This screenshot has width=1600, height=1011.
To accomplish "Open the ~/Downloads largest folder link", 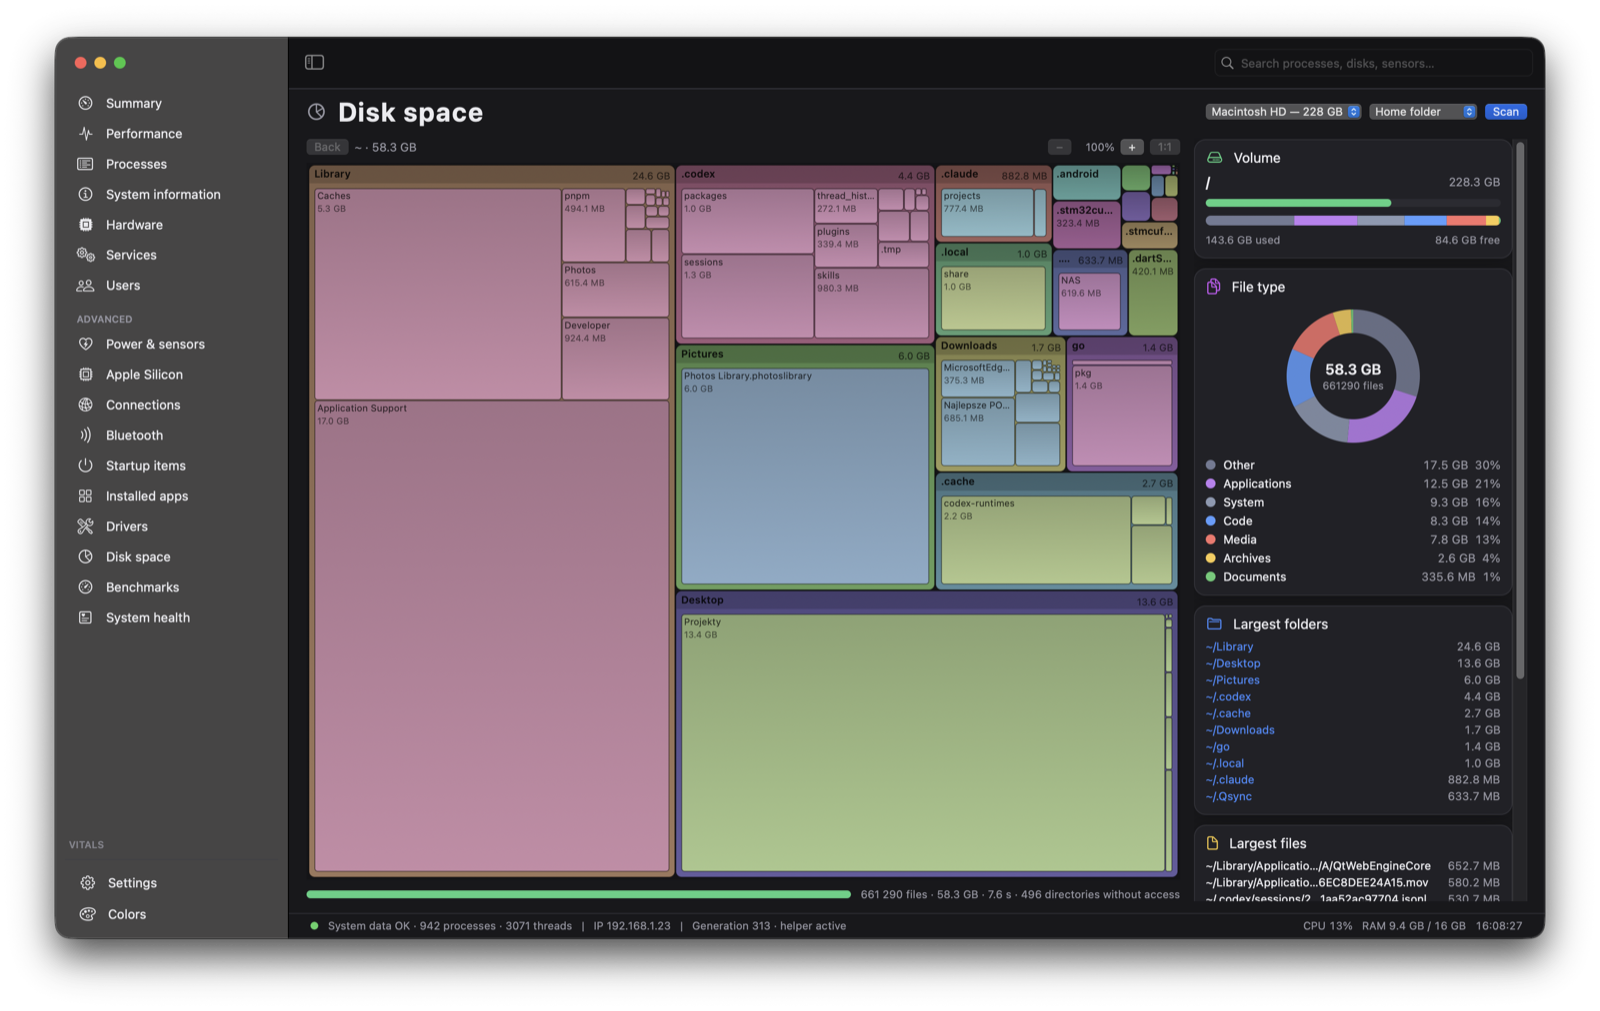I will click(x=1240, y=730).
